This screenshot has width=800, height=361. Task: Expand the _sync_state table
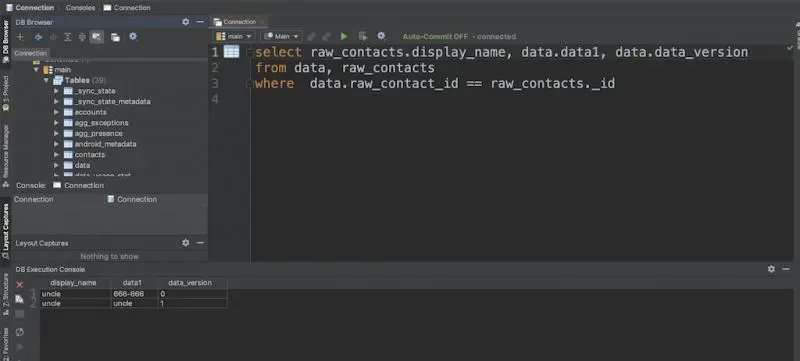[x=56, y=91]
